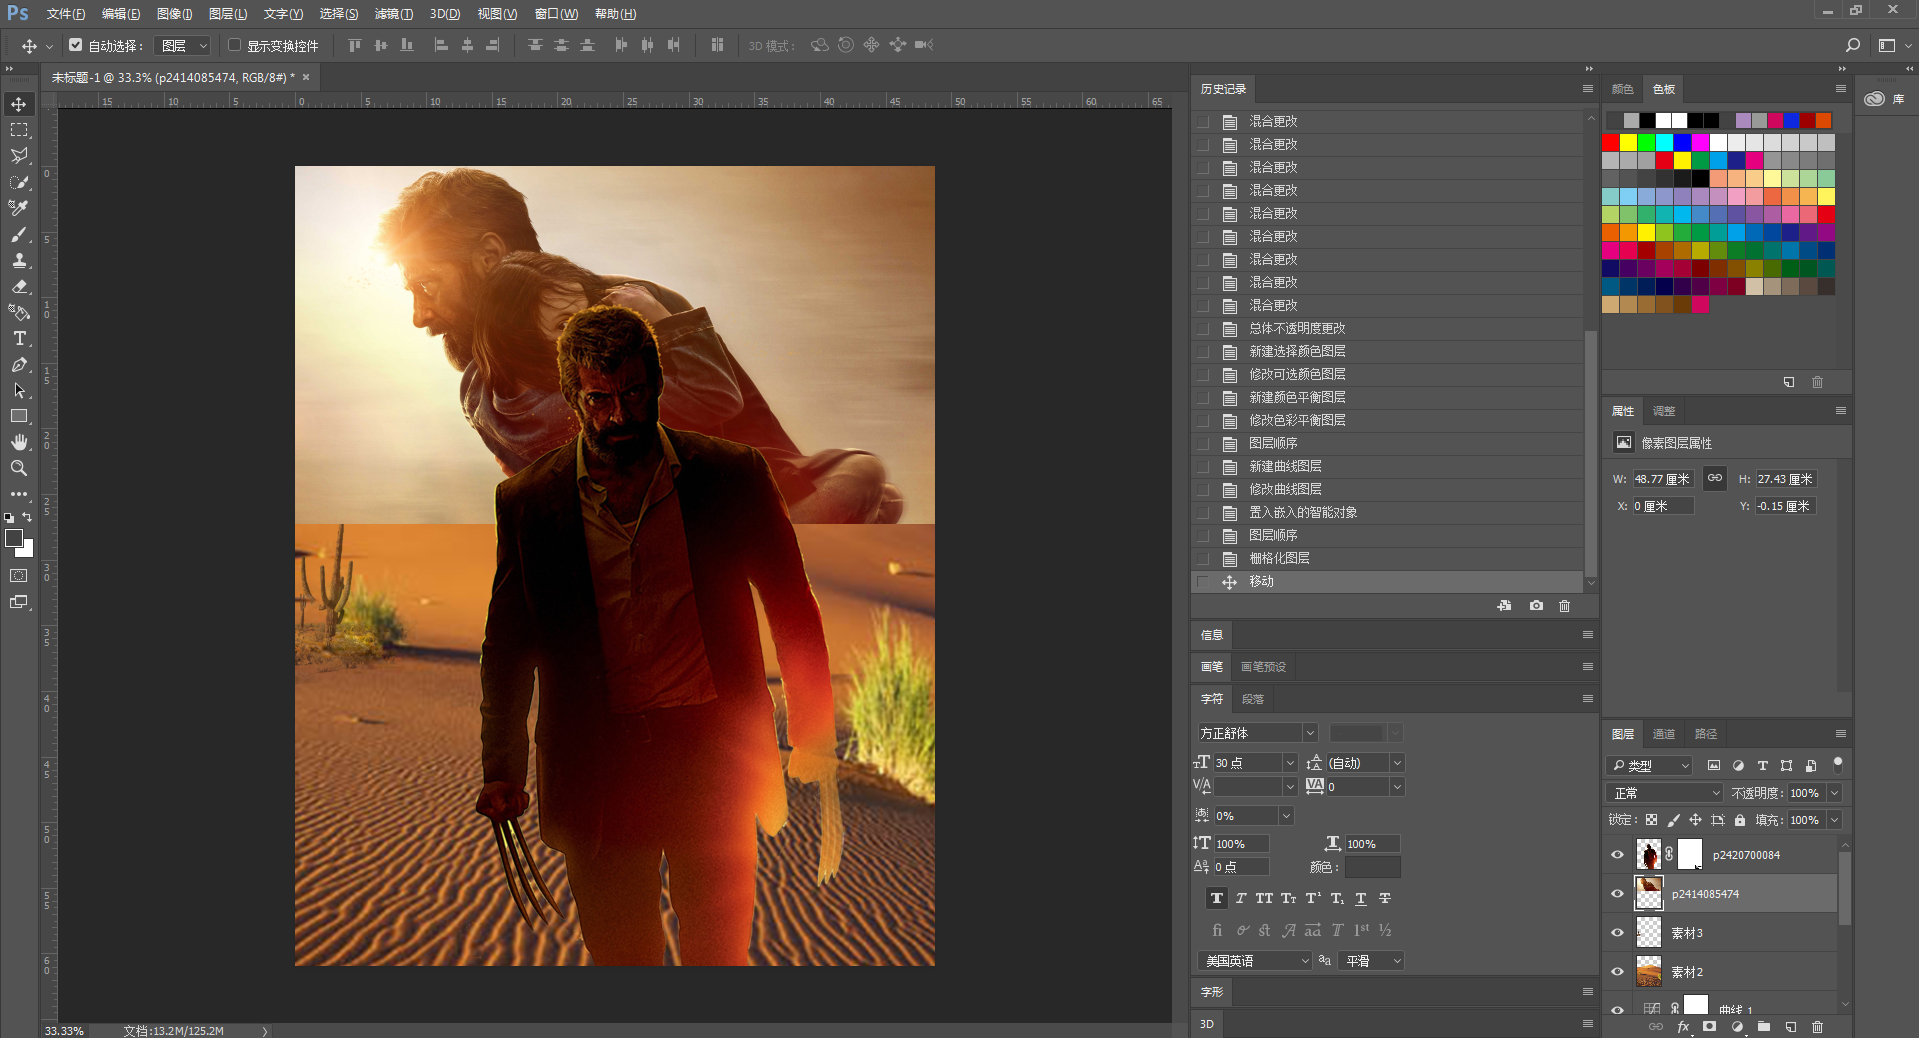
Task: Enable 显示变换控件 checkbox
Action: click(234, 45)
